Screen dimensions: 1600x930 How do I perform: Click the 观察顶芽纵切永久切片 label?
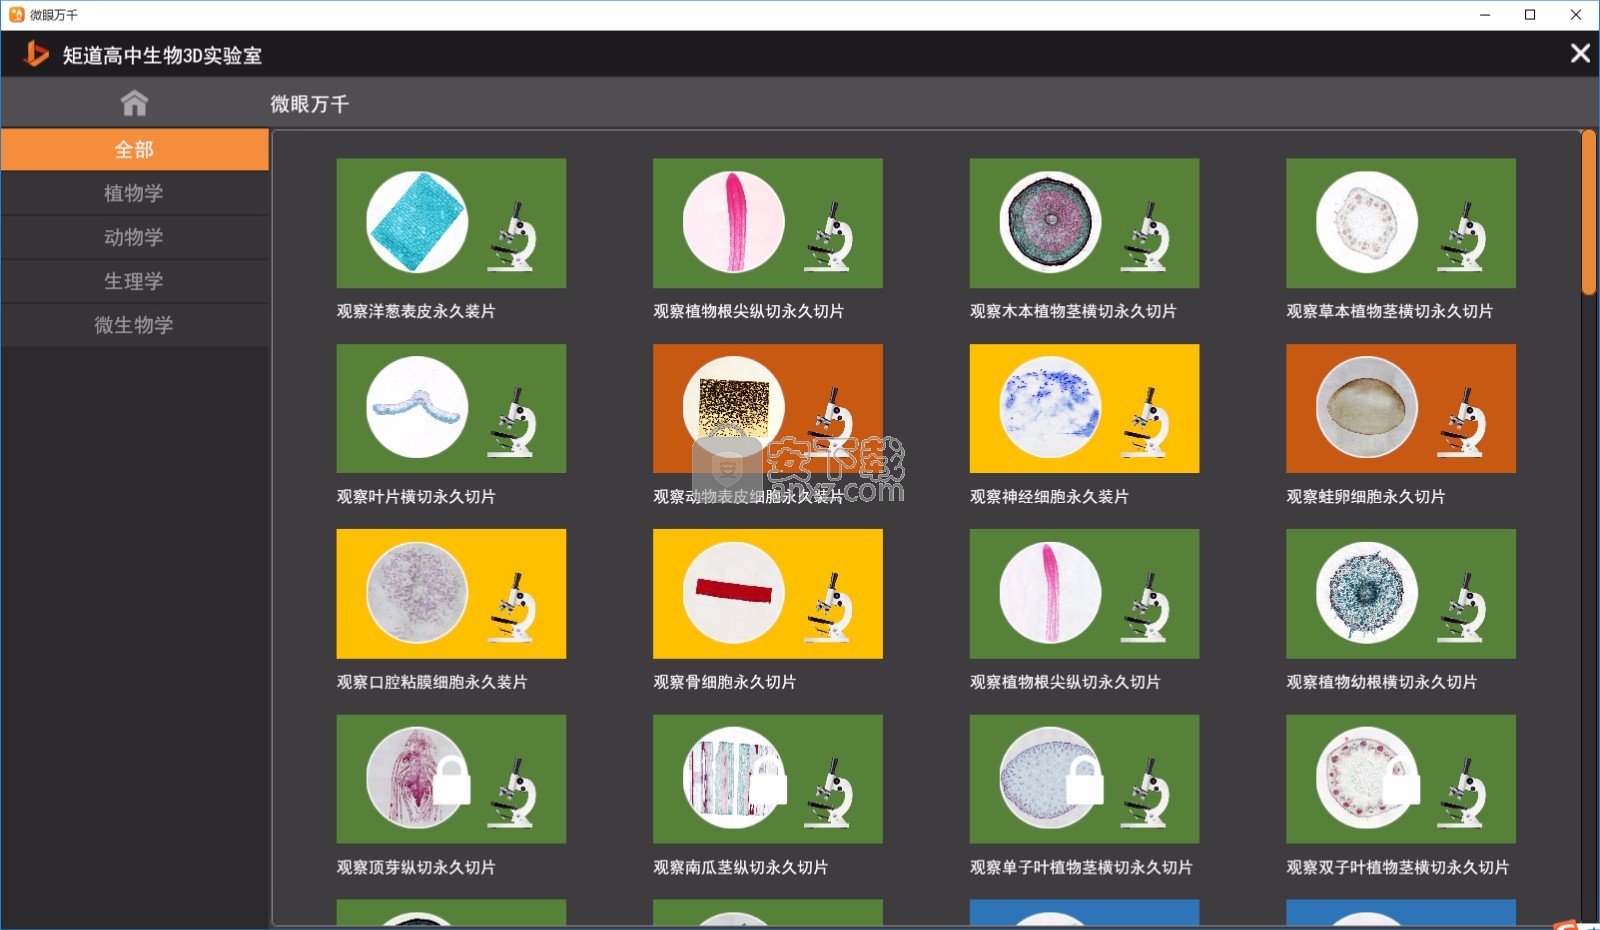(416, 867)
